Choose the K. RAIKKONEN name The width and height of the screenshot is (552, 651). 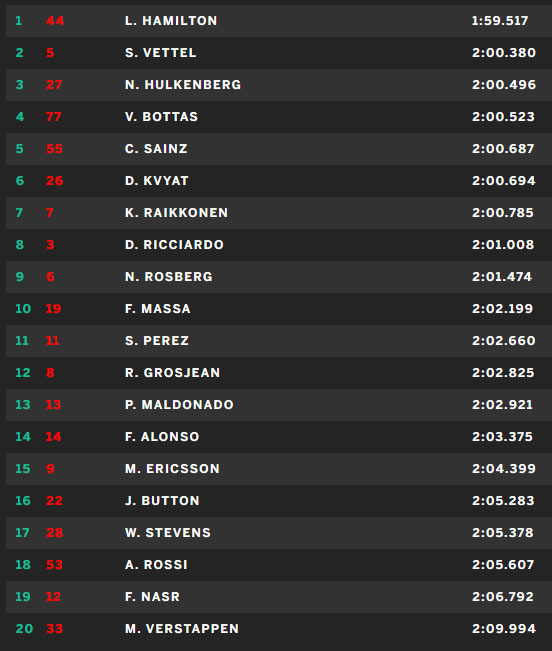pyautogui.click(x=176, y=213)
